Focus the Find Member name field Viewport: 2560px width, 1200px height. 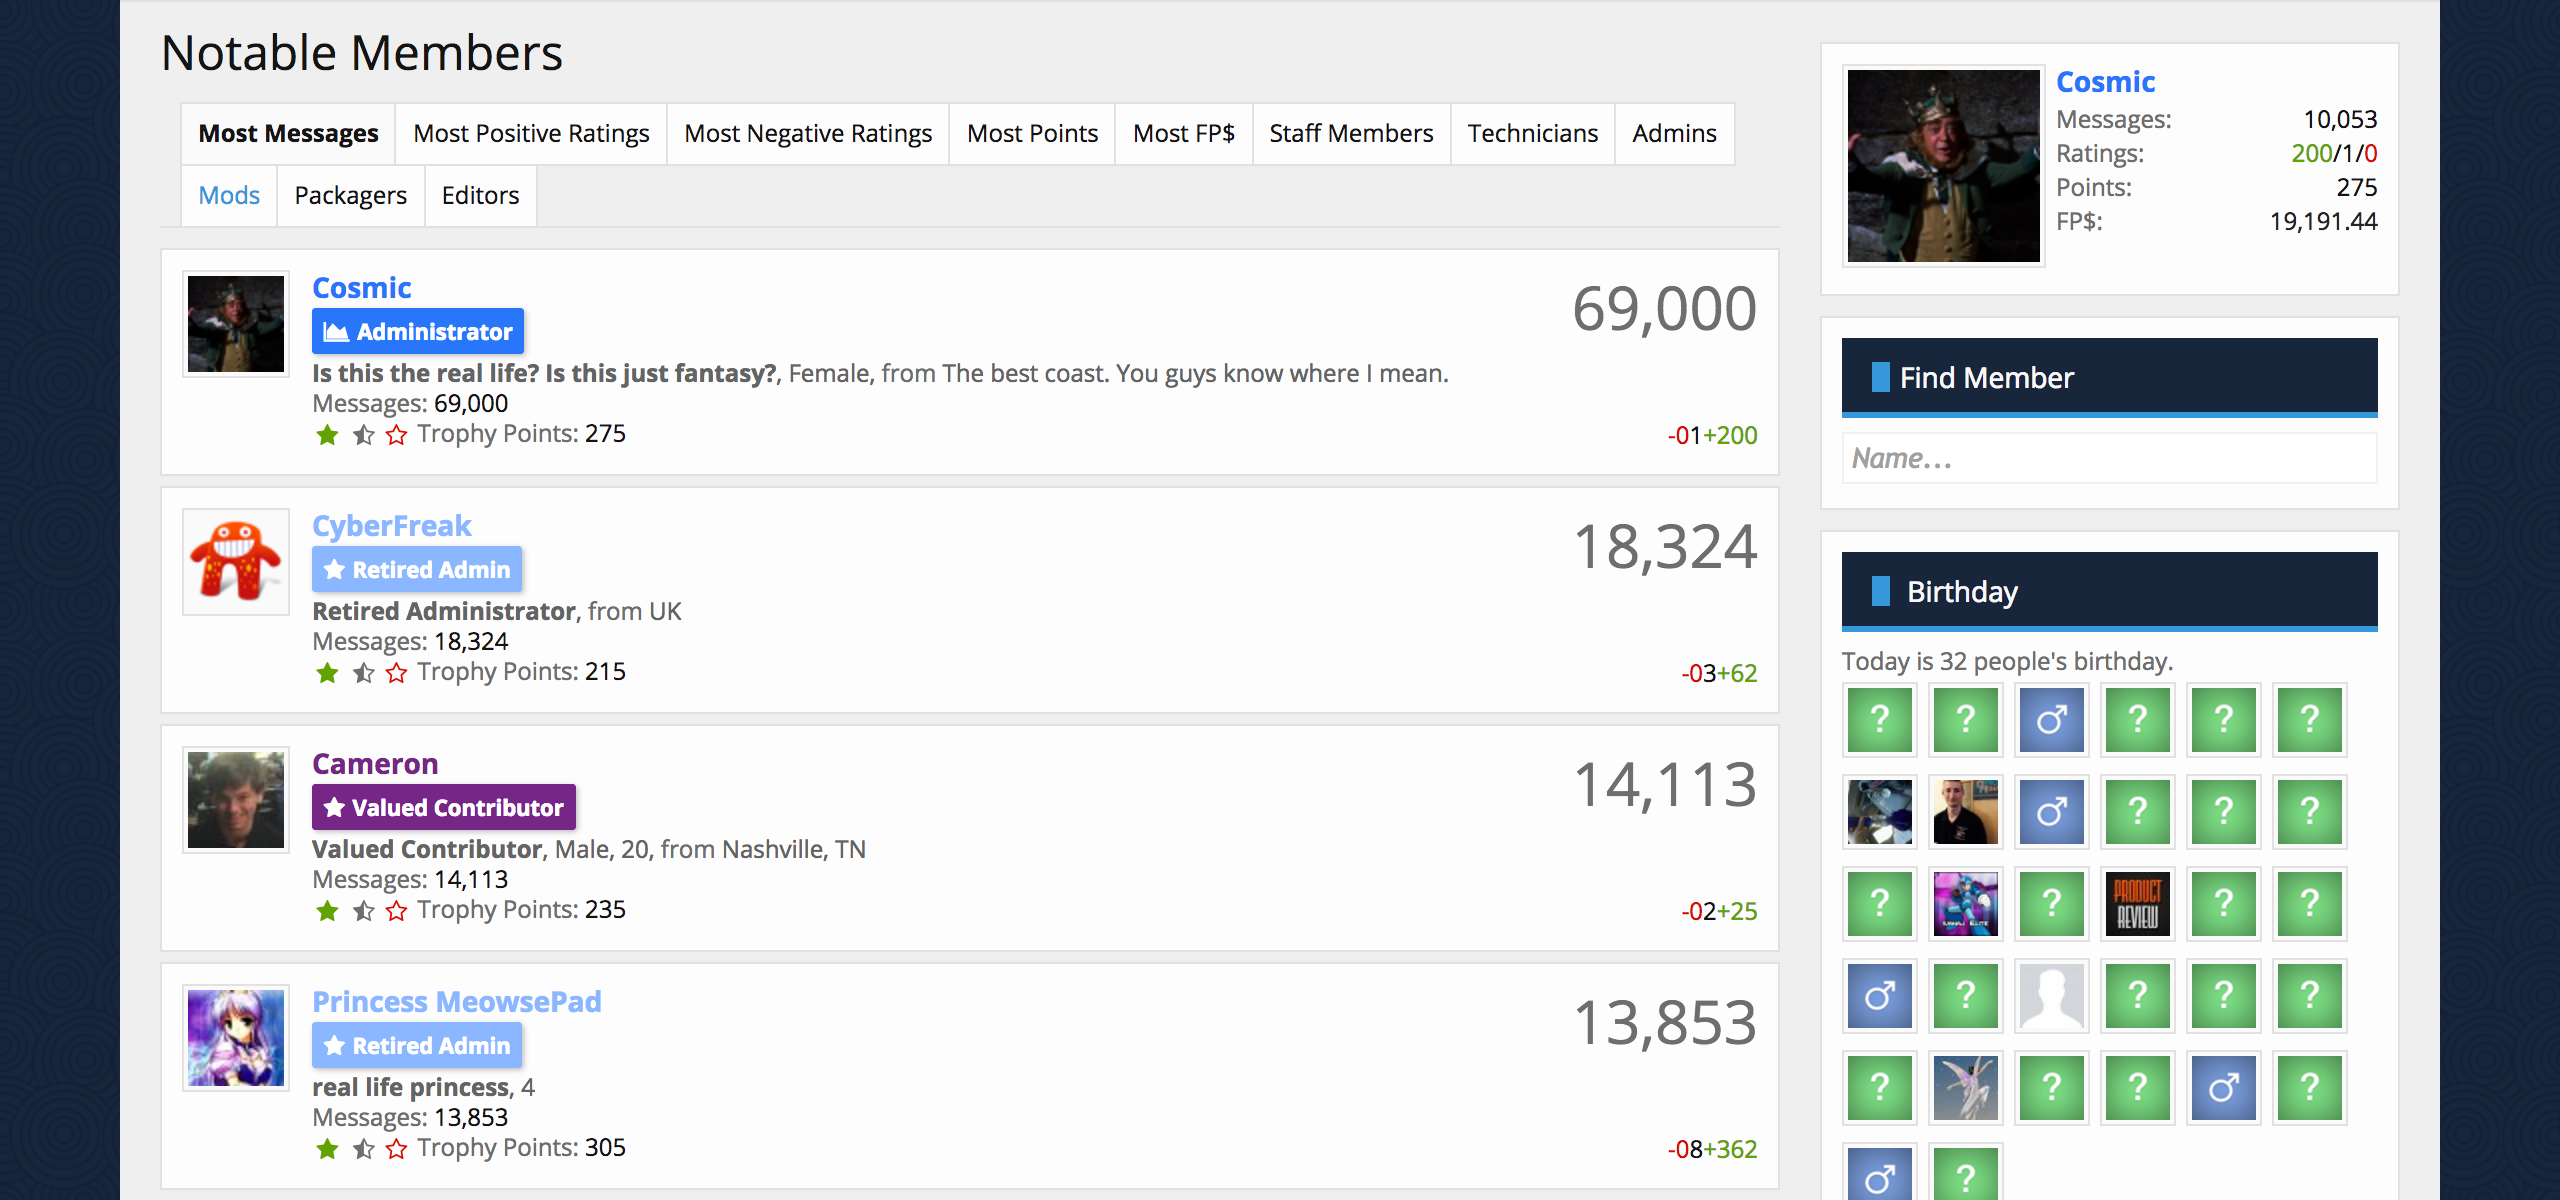coord(2109,458)
